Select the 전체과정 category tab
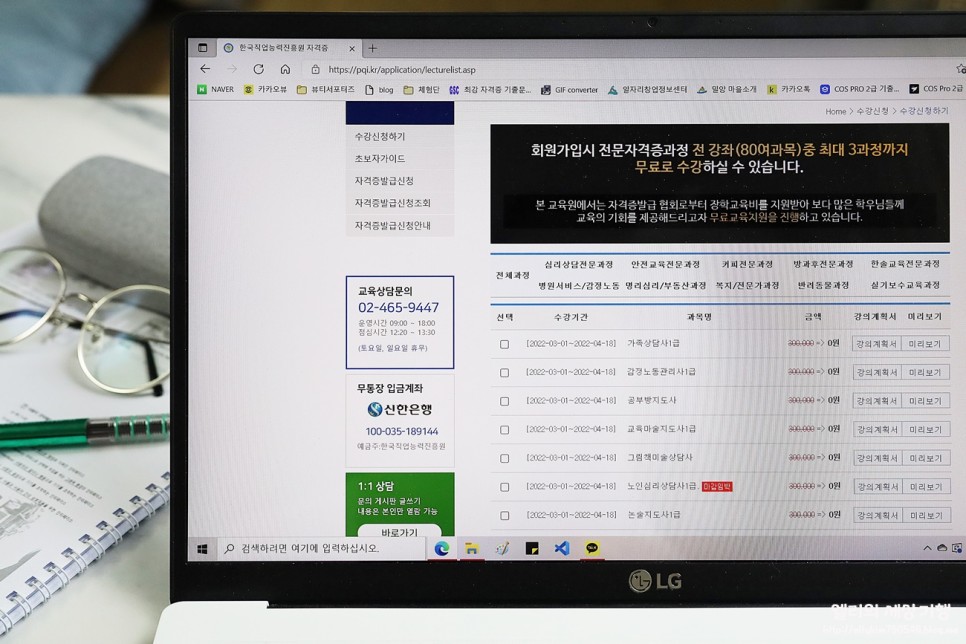This screenshot has width=966, height=644. click(x=513, y=275)
